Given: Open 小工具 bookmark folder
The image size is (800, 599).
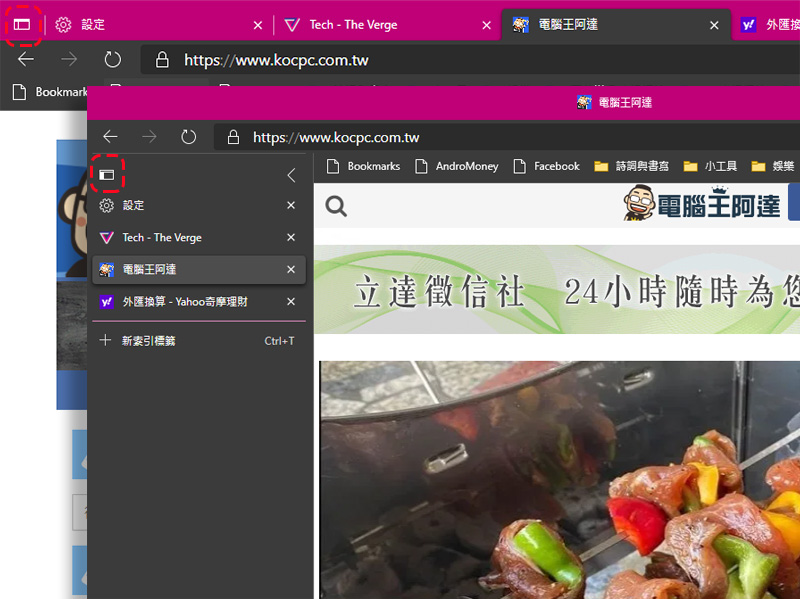Looking at the screenshot, I should pos(710,166).
